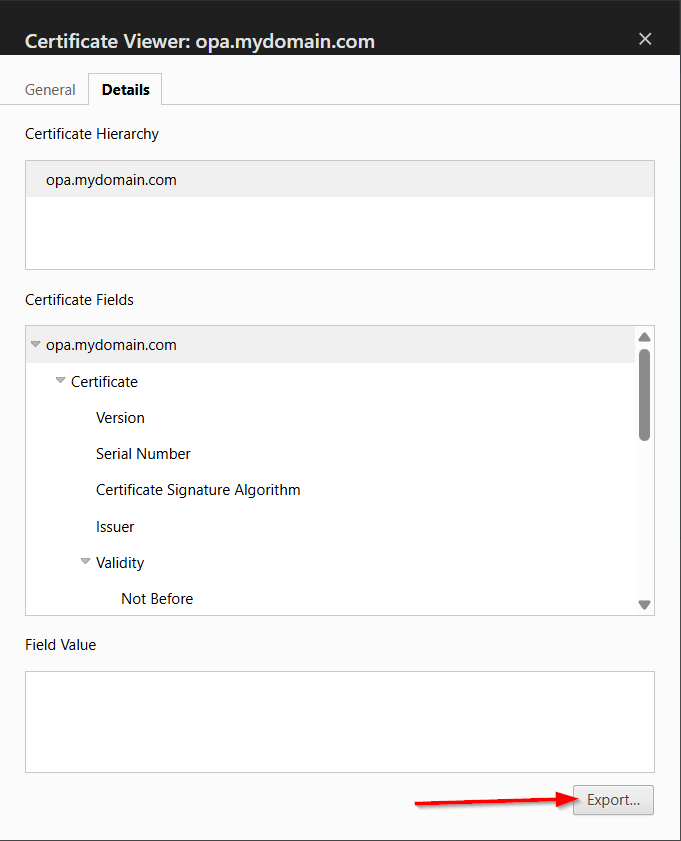The image size is (681, 841).
Task: Collapse the Validity node disclosure triangle
Action: 86,562
